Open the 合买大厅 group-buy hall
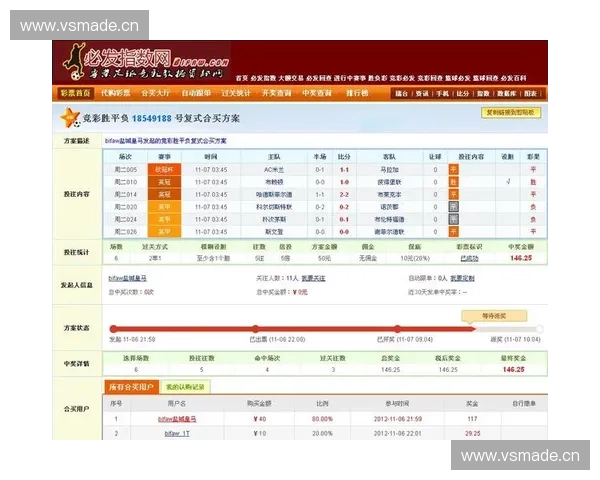Screen dimensions: 600x480 156,93
